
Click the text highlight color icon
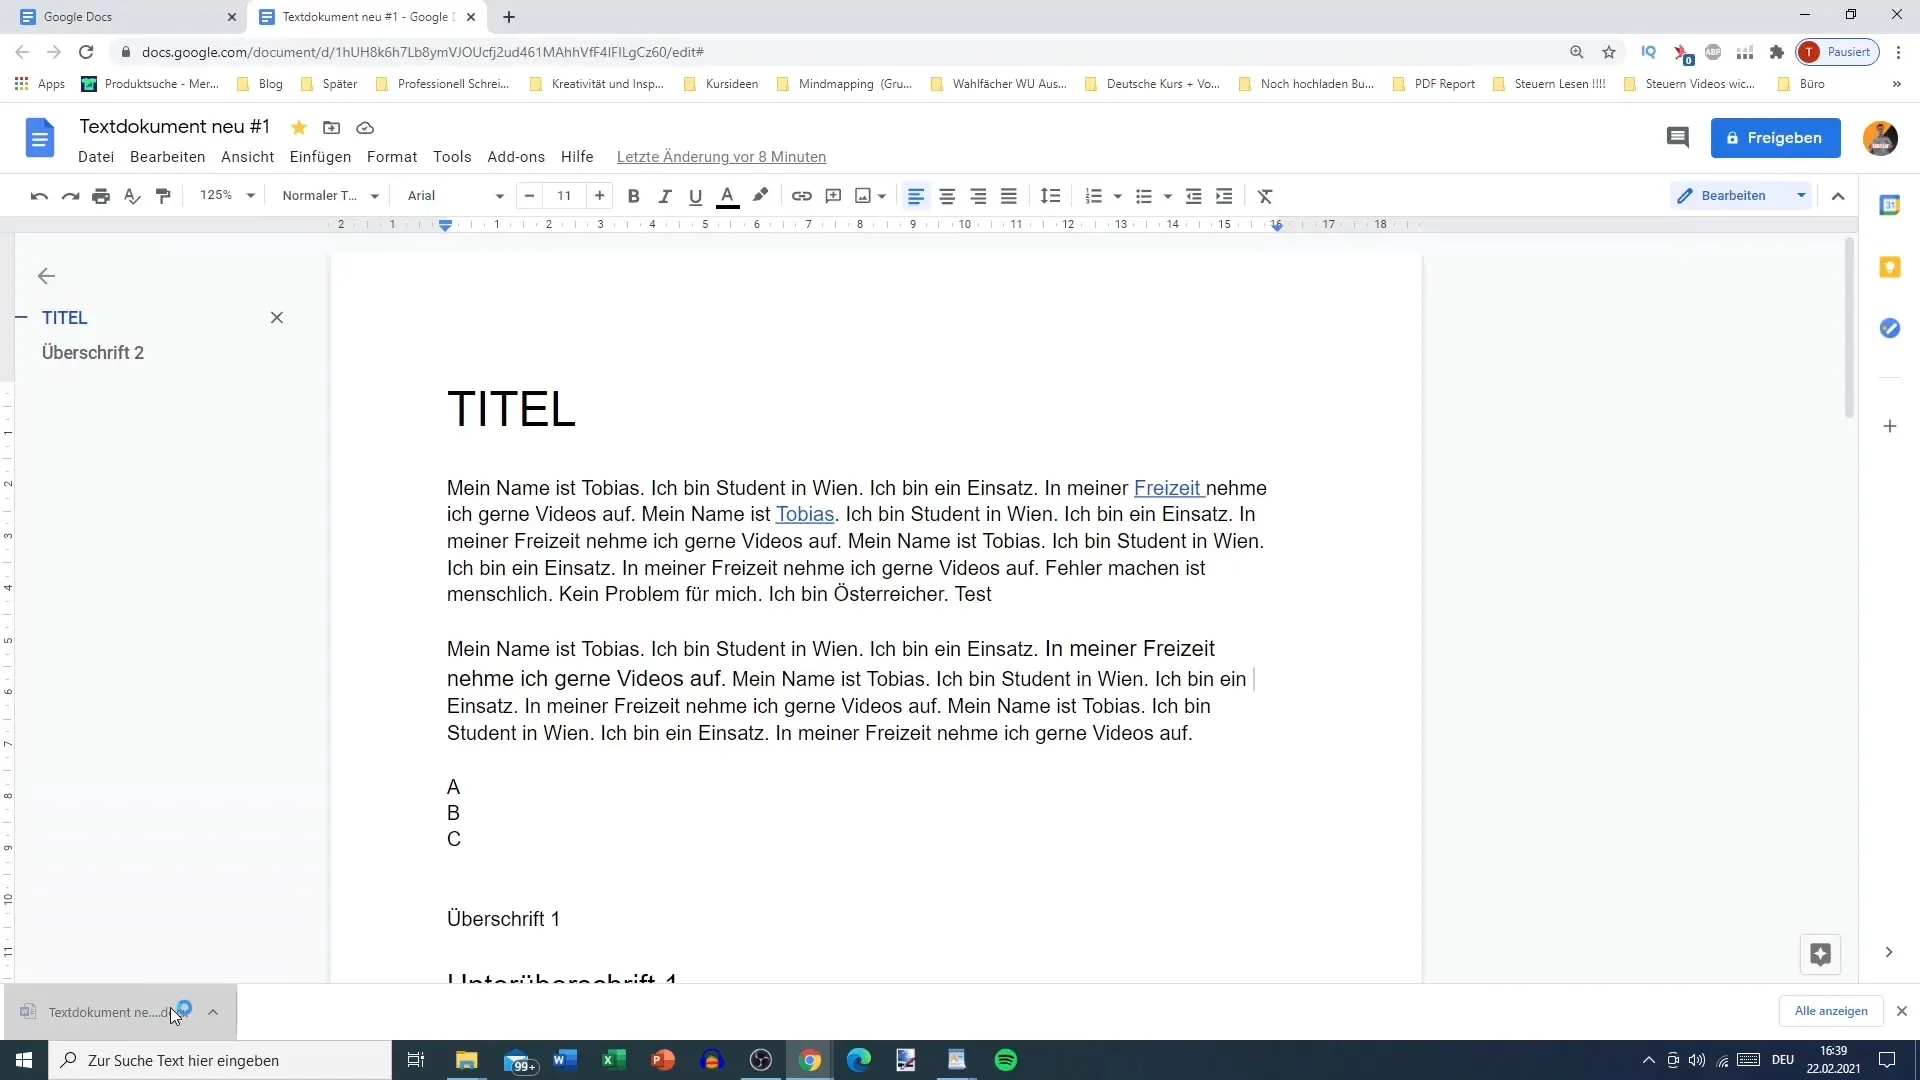[x=761, y=196]
